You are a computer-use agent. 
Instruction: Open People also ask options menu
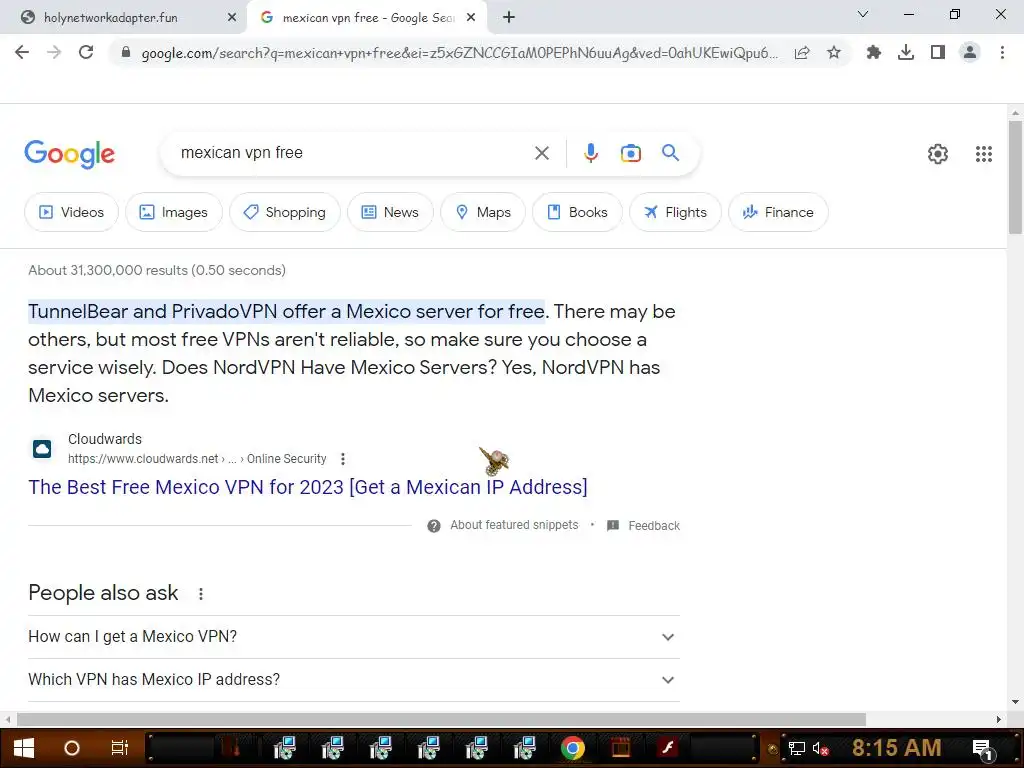(200, 594)
